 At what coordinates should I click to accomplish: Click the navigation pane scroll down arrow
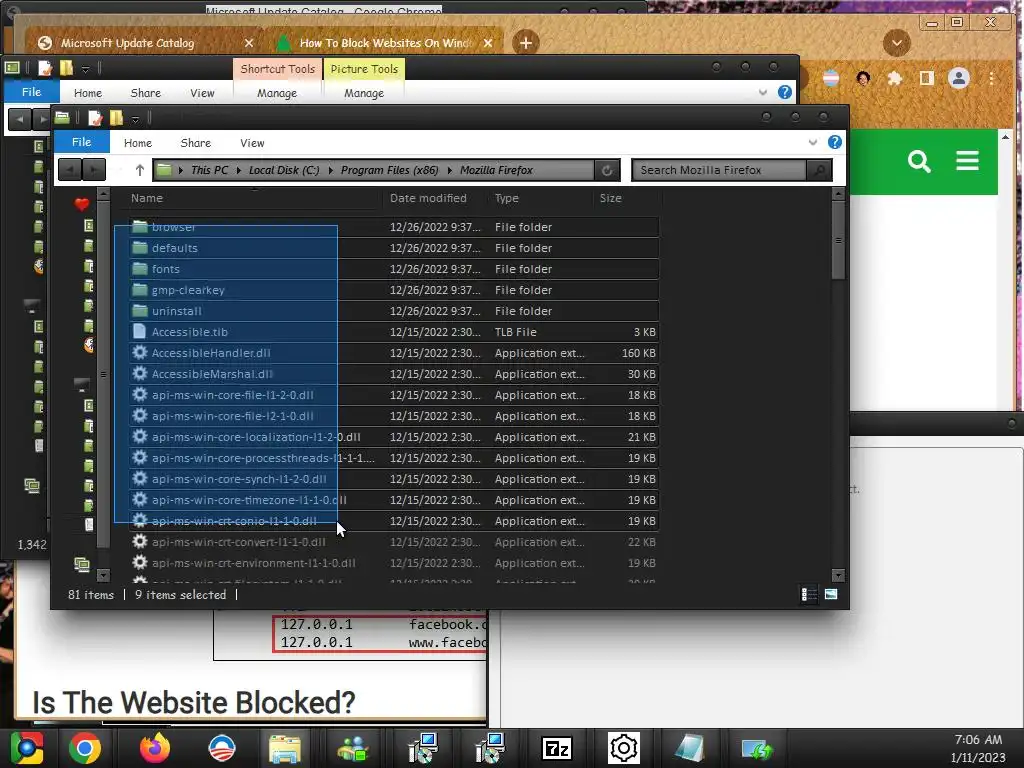tap(103, 575)
